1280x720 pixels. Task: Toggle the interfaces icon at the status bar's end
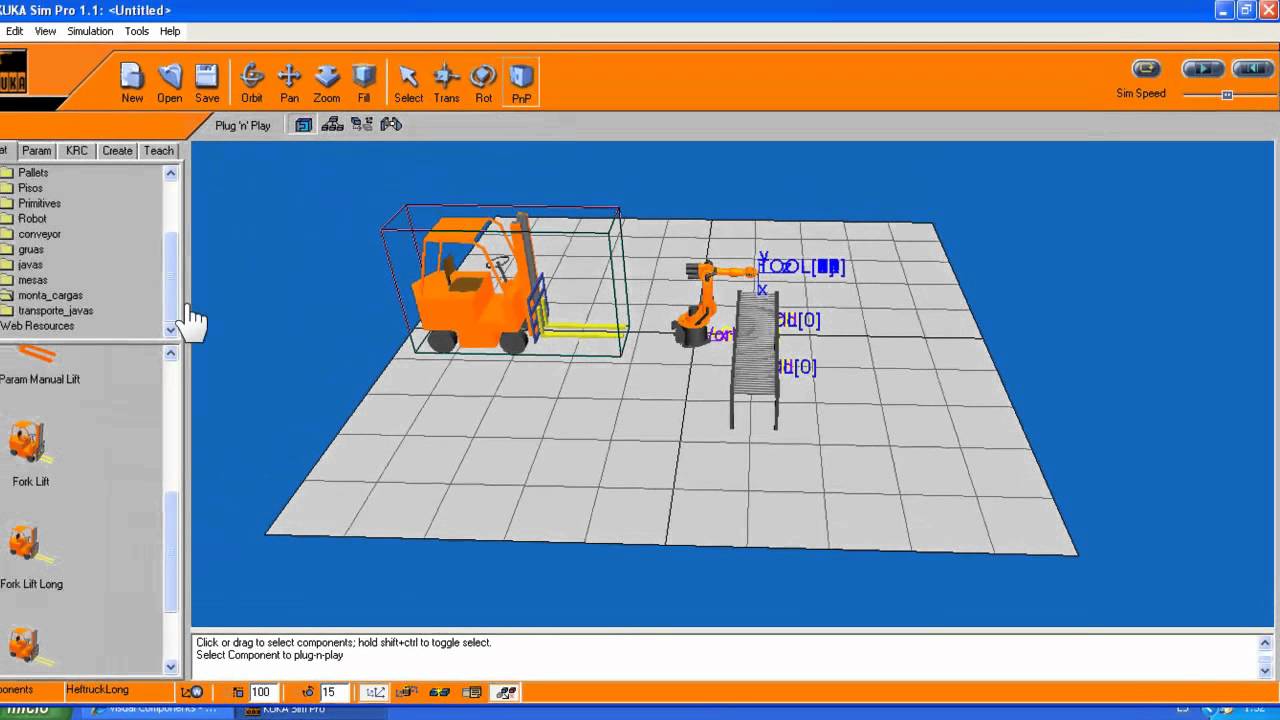(506, 692)
